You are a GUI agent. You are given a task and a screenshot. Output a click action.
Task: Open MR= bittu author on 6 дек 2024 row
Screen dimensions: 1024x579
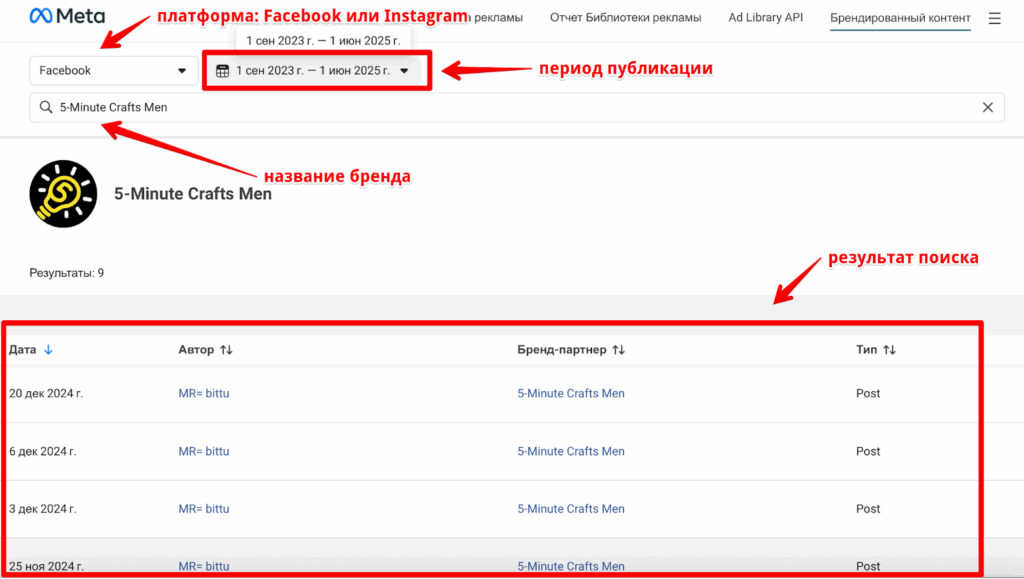(x=204, y=451)
